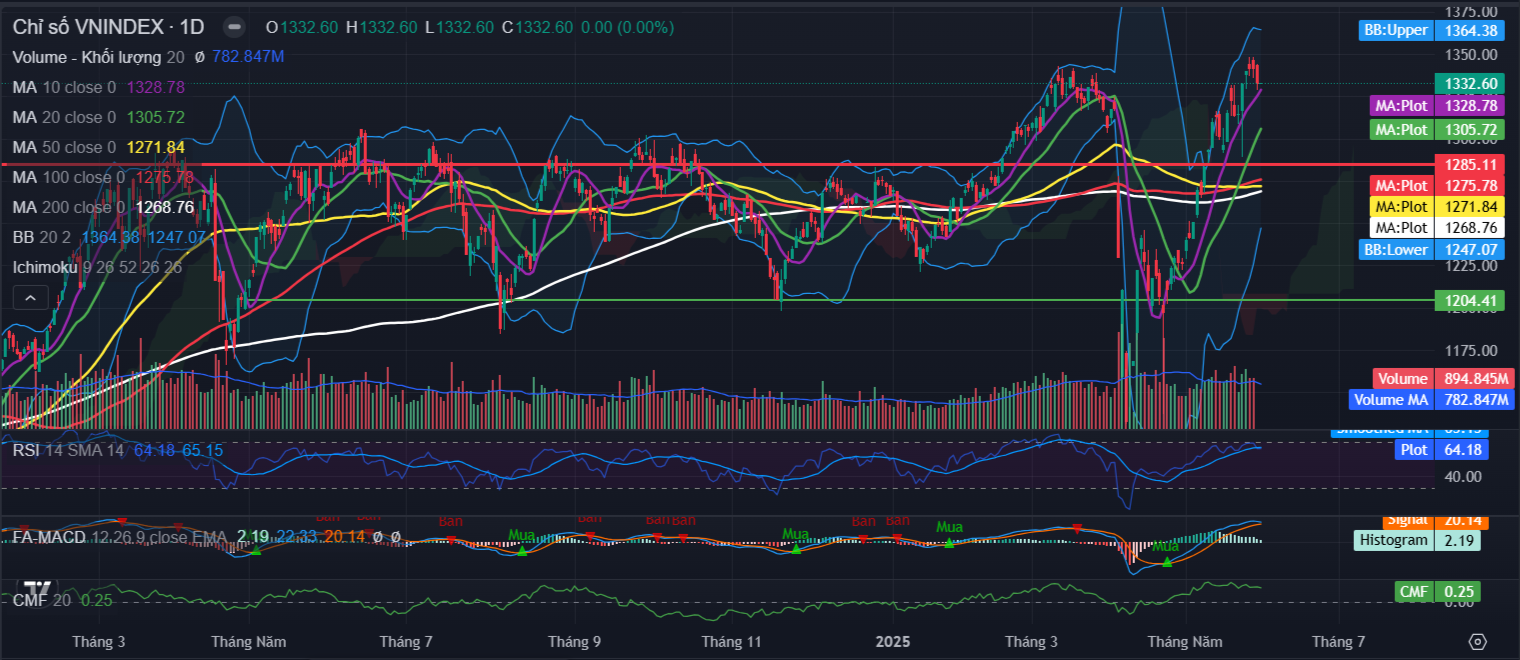The height and width of the screenshot is (660, 1520).
Task: Select the BB 20 2 indicator legend
Action: click(x=42, y=237)
